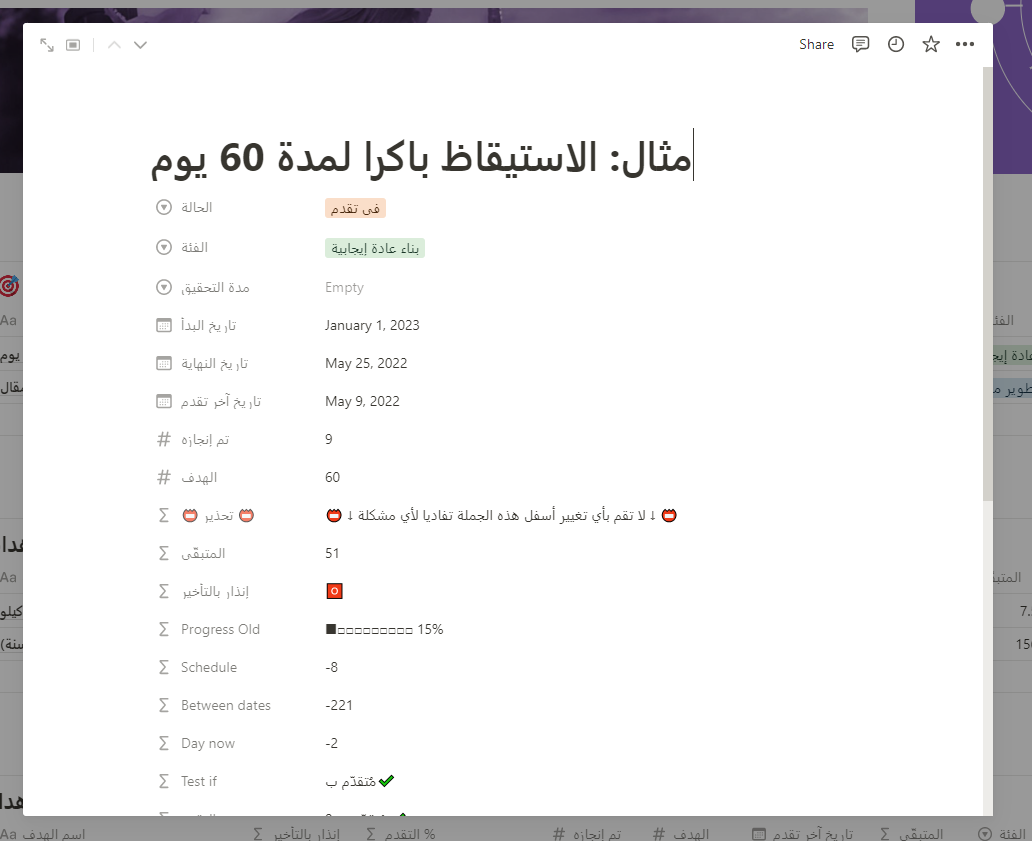The width and height of the screenshot is (1032, 841).
Task: Click the up chevron to view previous page
Action: [x=114, y=44]
